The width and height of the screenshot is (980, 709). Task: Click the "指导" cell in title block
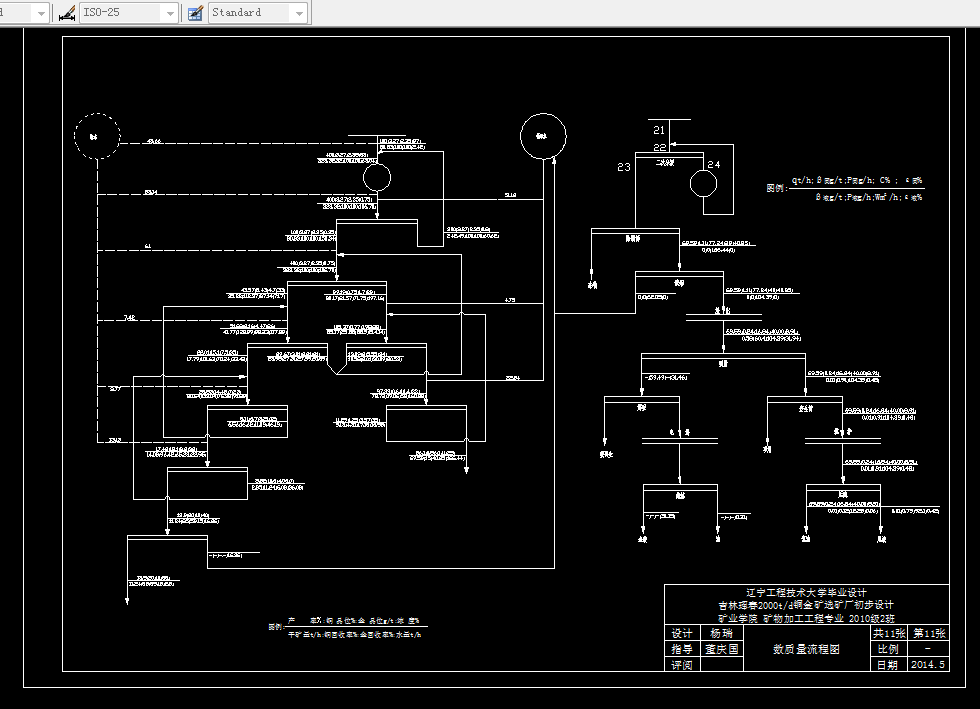click(681, 649)
